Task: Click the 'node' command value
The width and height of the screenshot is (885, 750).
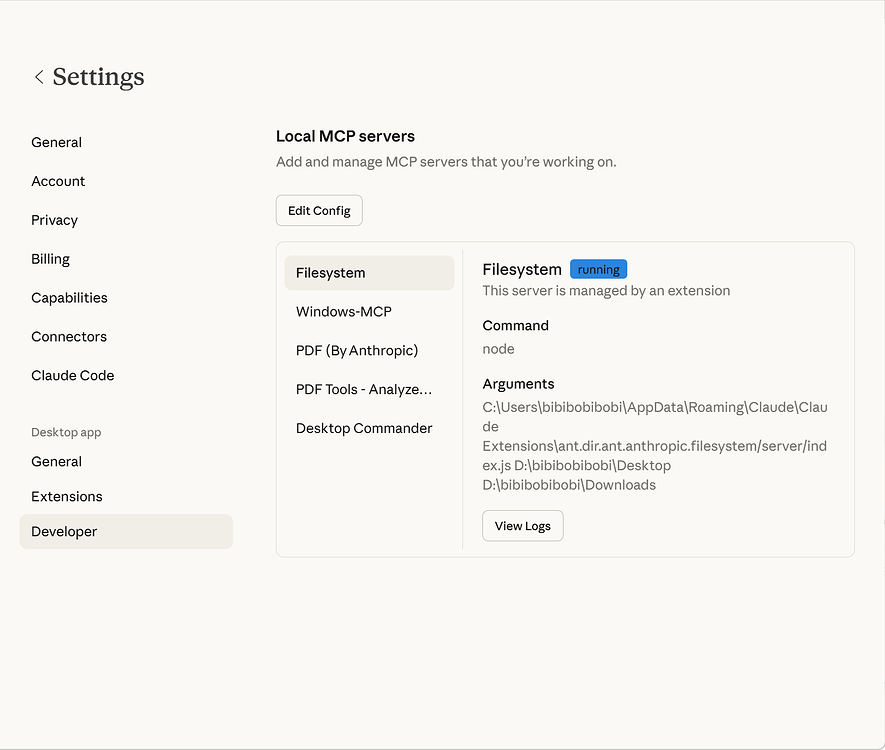Action: pyautogui.click(x=498, y=349)
